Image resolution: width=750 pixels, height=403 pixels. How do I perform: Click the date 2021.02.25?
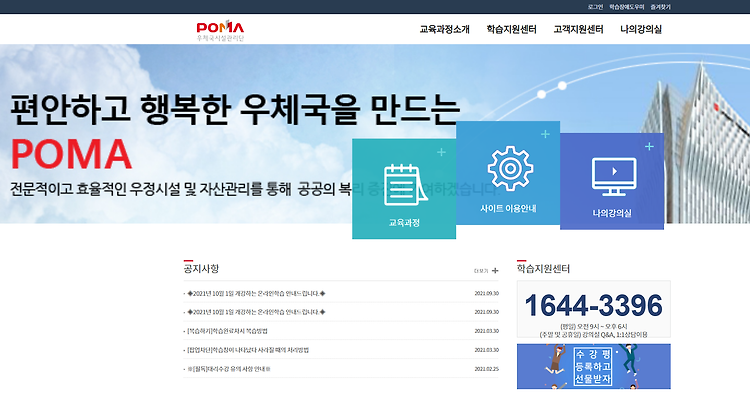(486, 369)
